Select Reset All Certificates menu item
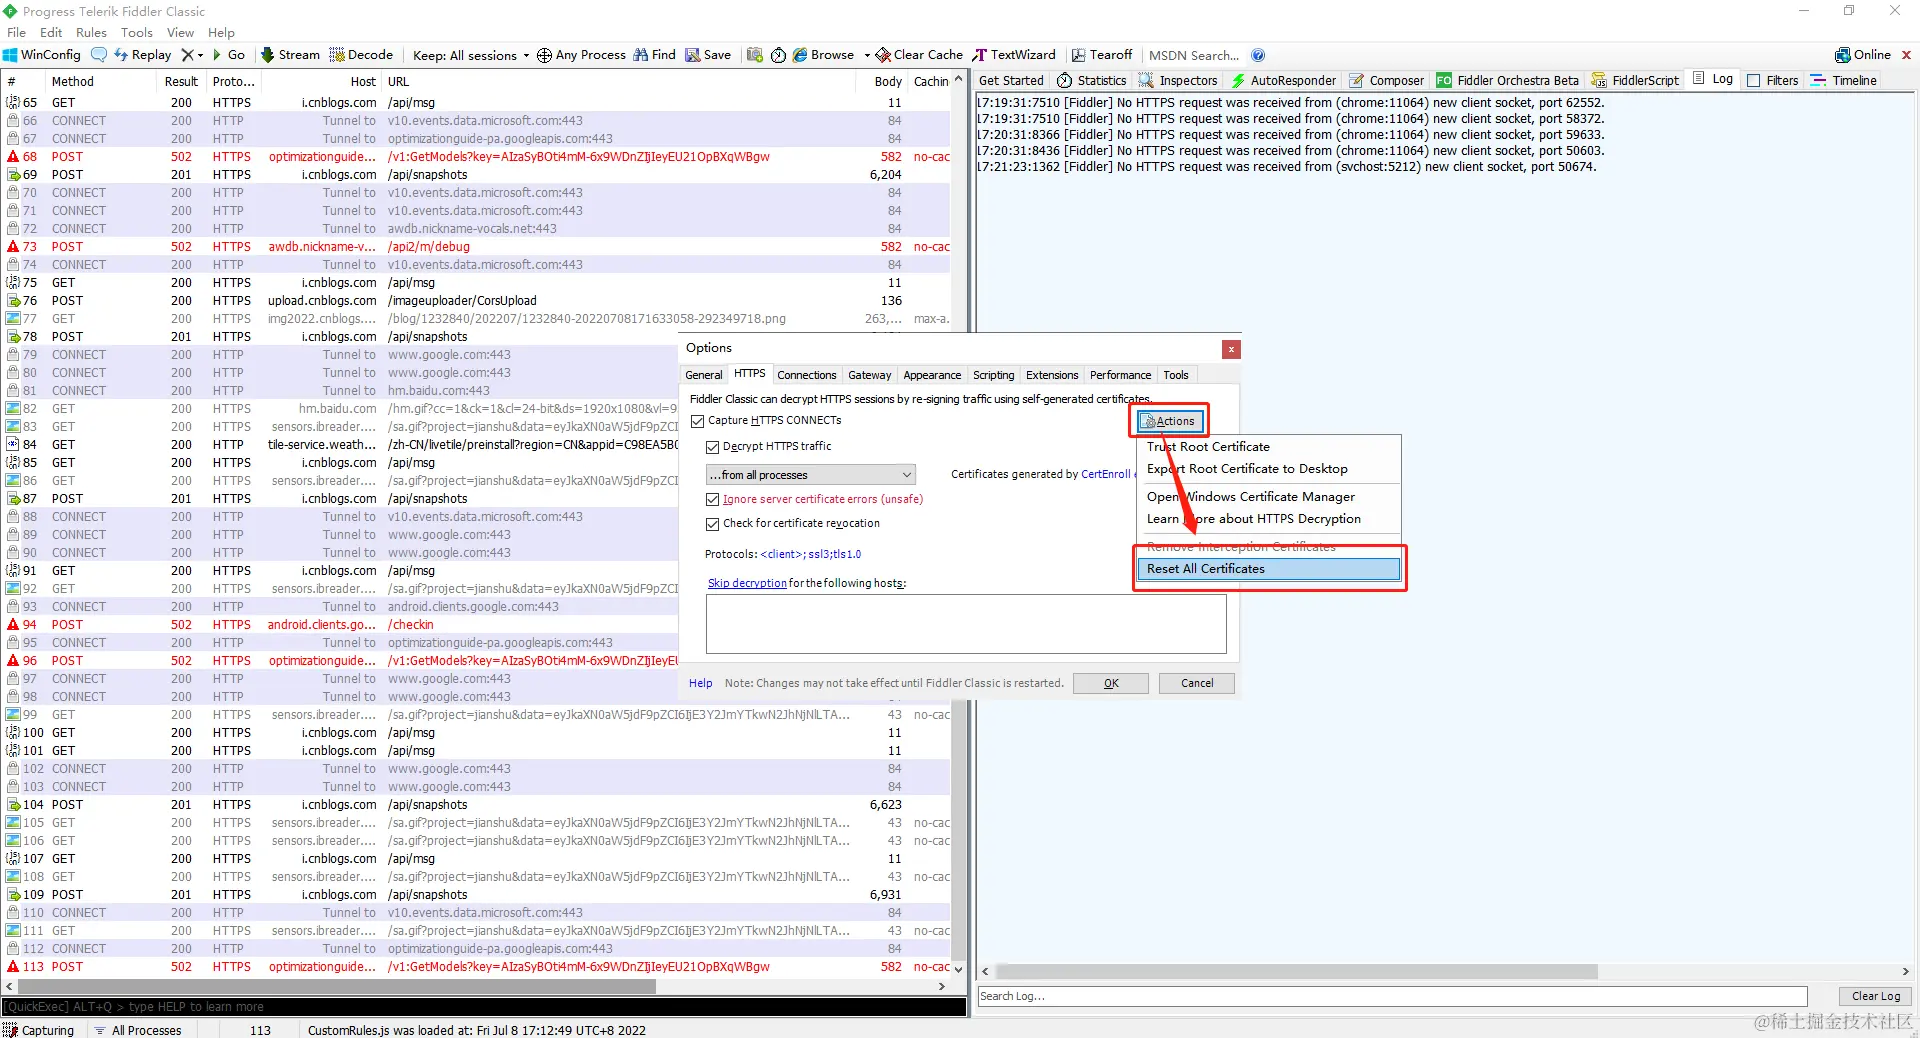 point(1268,569)
